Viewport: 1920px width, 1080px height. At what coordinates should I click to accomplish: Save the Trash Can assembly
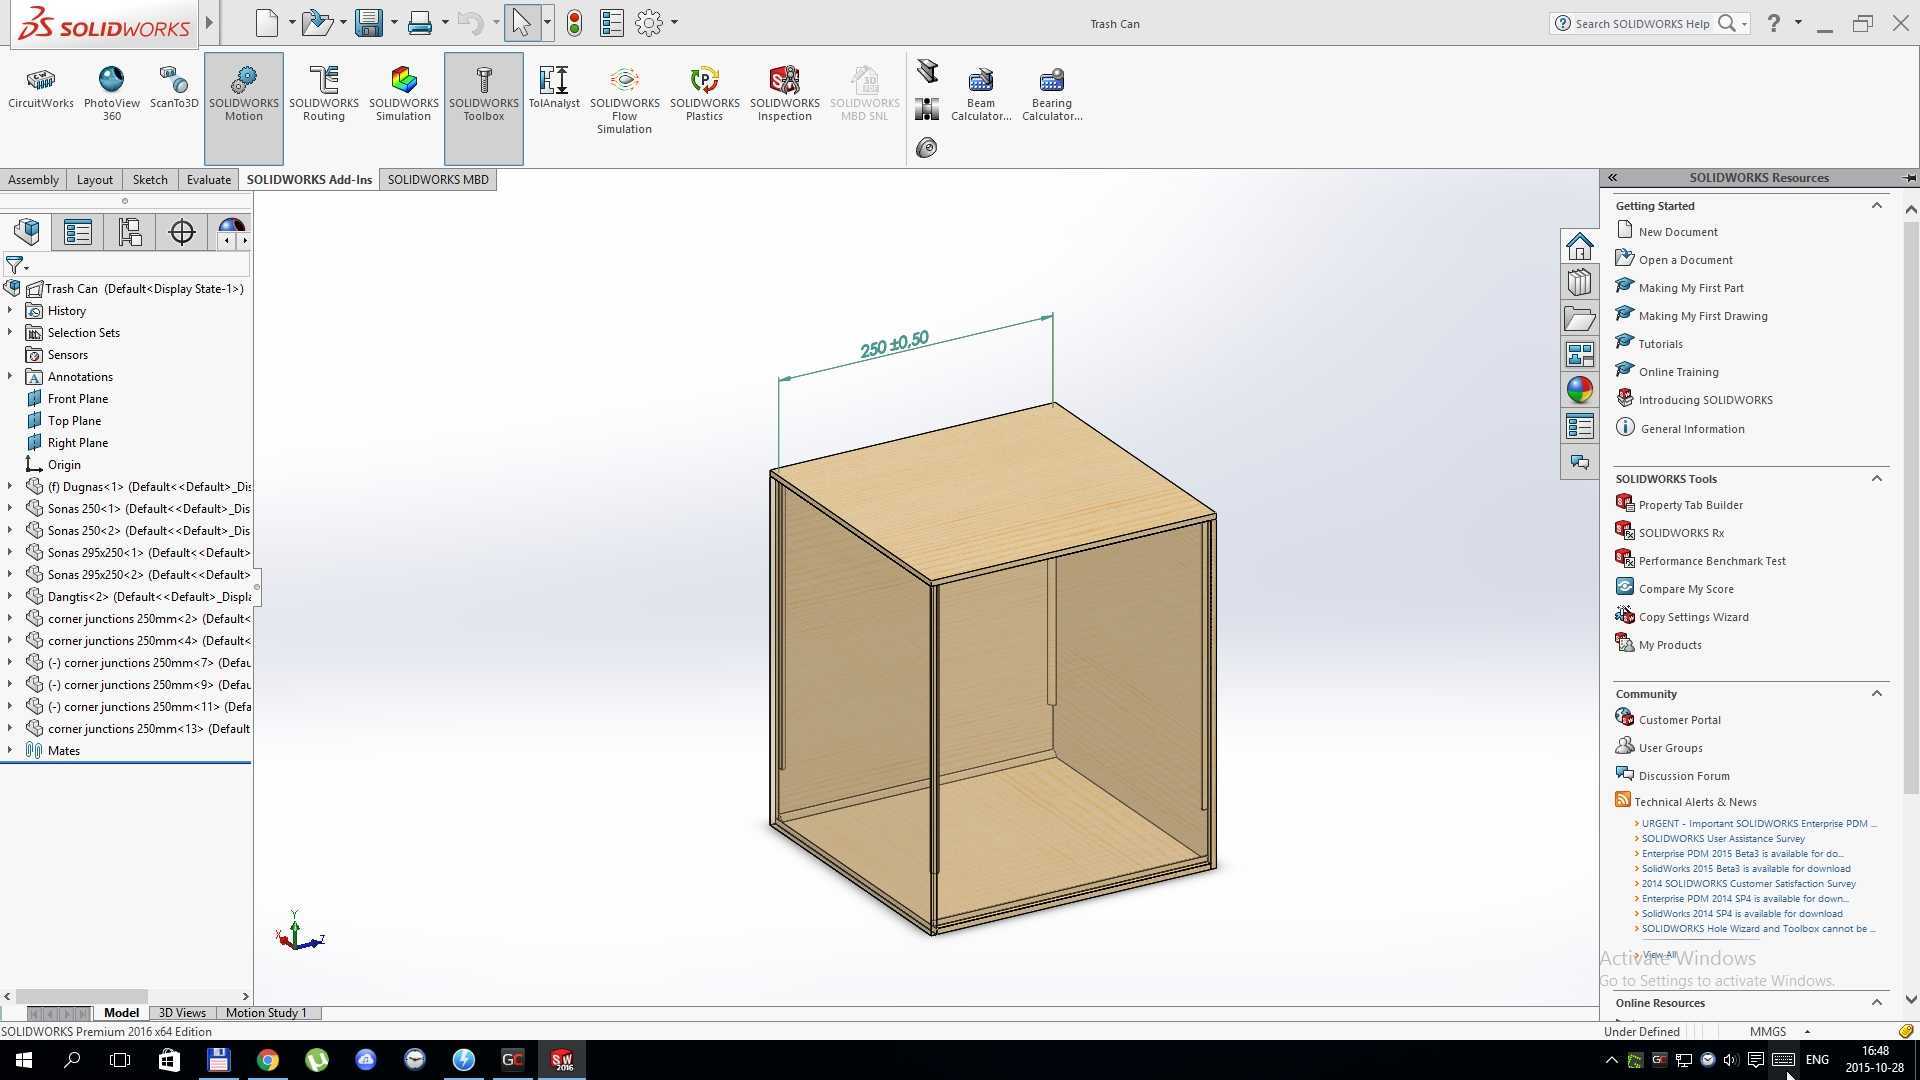369,23
